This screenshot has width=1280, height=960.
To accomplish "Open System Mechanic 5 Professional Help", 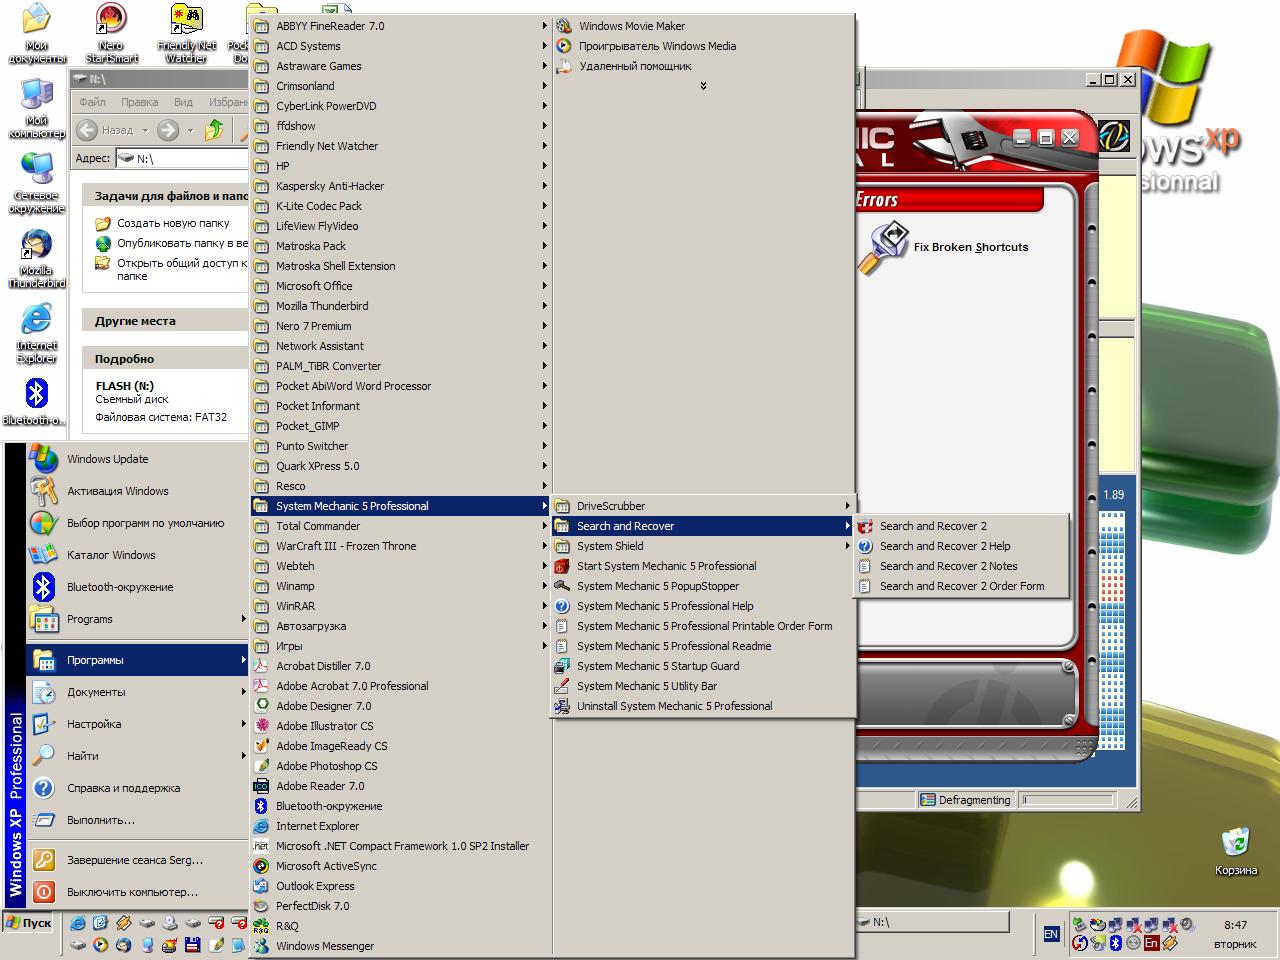I will 703,606.
